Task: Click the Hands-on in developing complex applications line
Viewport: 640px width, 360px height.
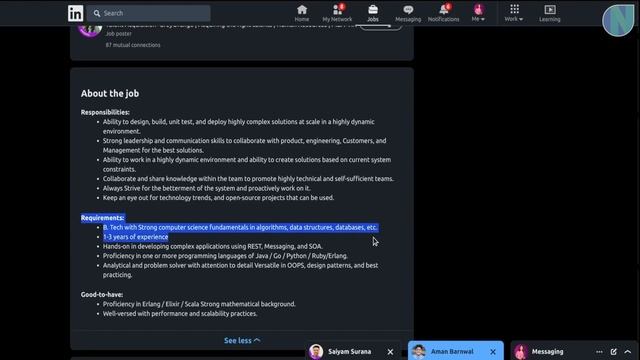Action: 213,247
